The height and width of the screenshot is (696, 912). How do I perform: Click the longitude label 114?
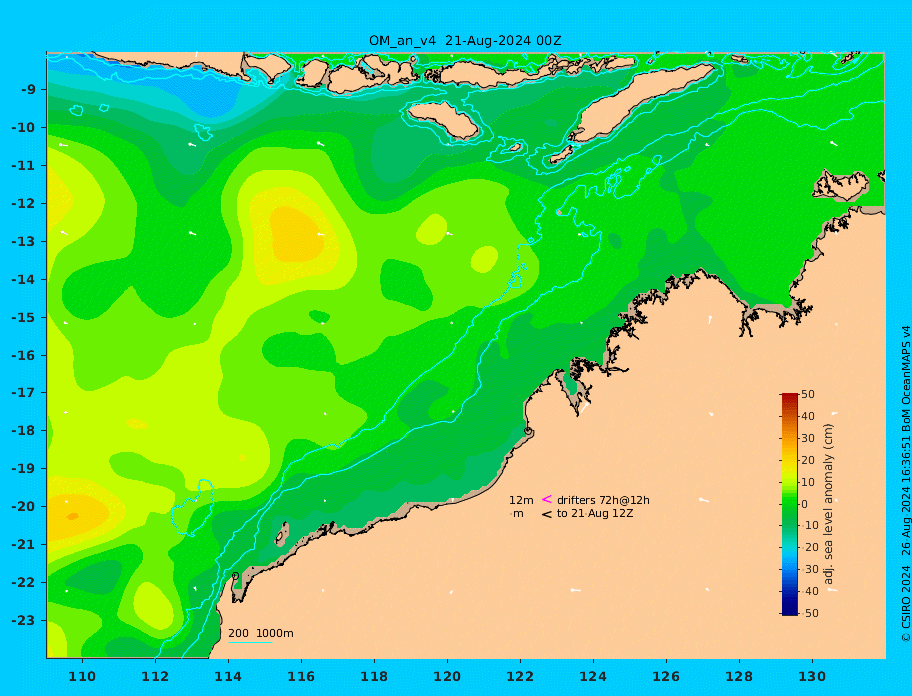click(x=228, y=677)
